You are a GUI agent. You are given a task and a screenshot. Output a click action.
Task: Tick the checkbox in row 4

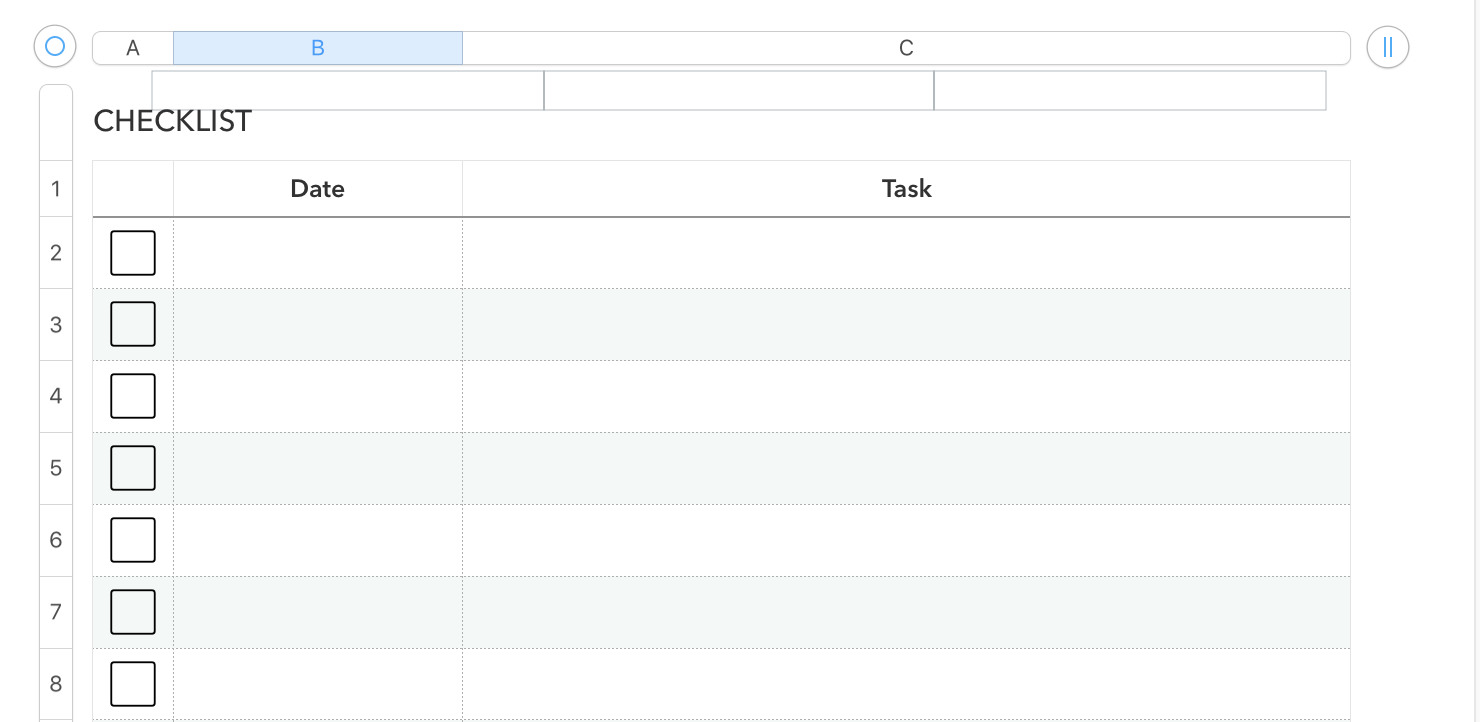point(133,396)
